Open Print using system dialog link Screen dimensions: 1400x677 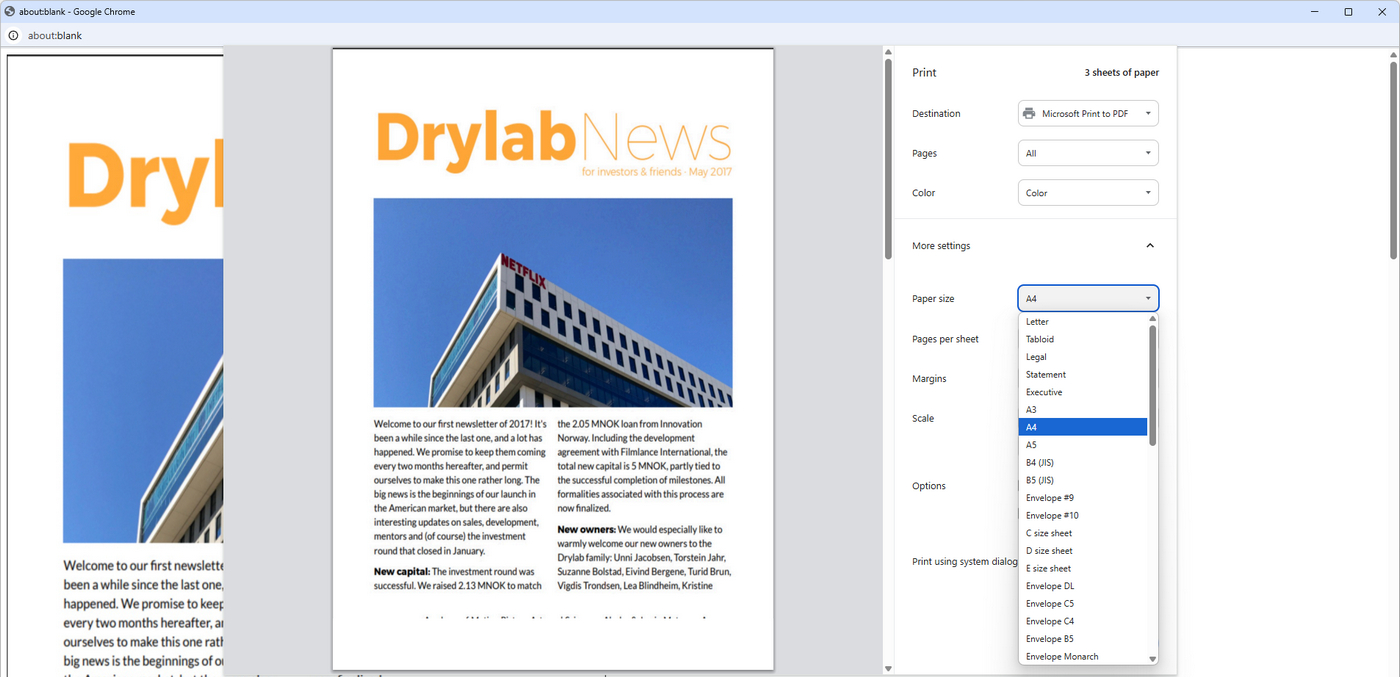(965, 562)
